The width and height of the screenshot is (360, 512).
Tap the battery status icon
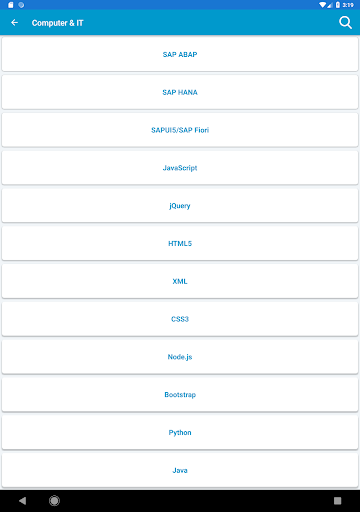338,5
